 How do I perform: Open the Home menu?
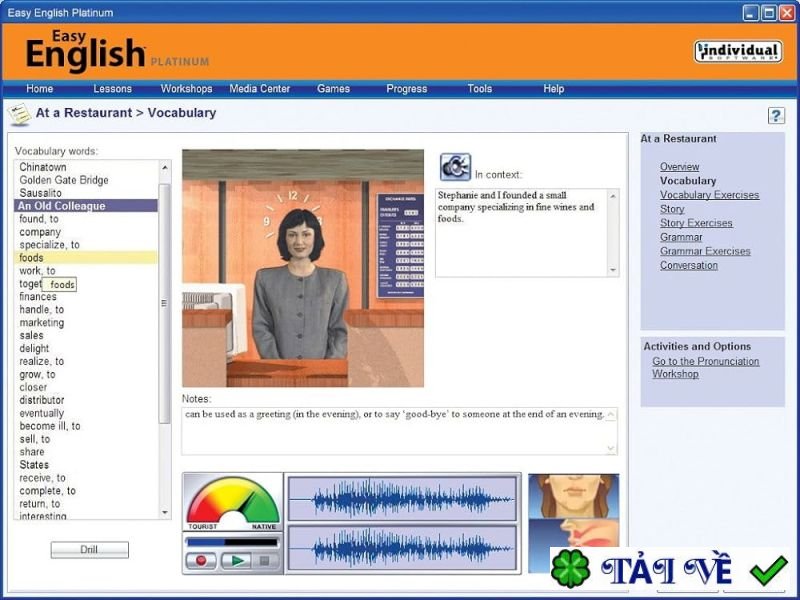(x=40, y=89)
